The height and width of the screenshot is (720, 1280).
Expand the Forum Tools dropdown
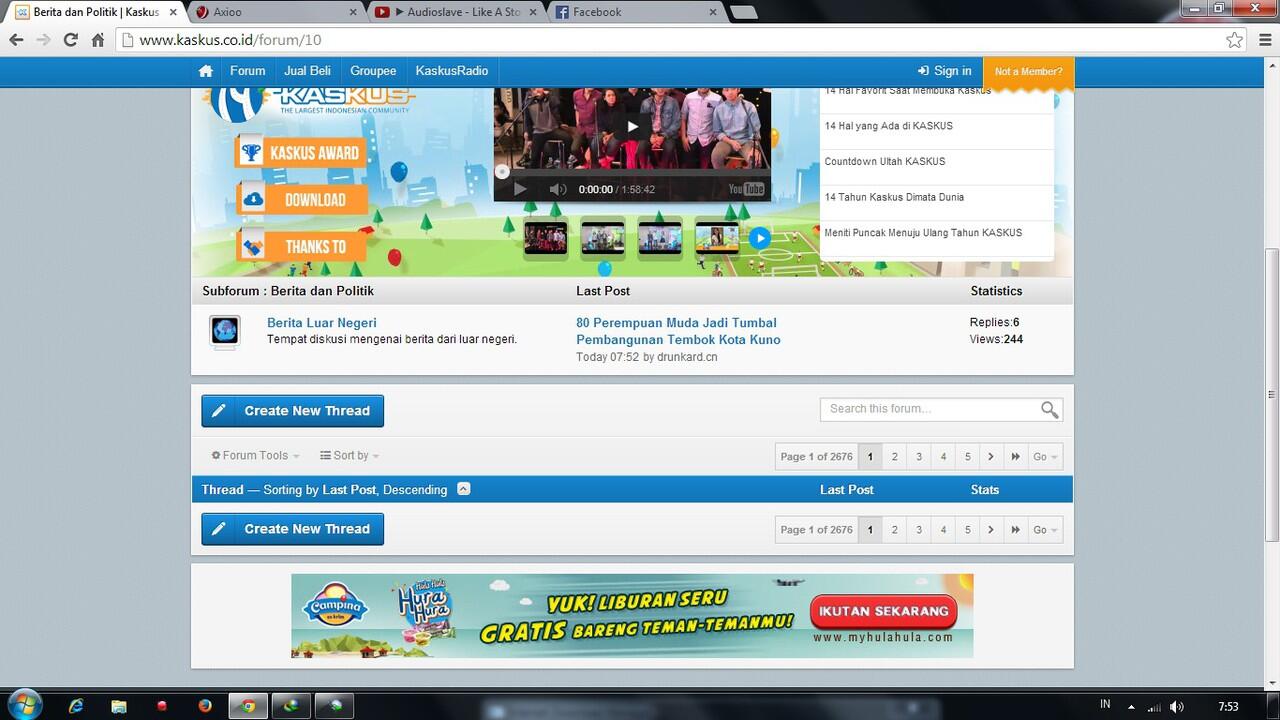(255, 456)
